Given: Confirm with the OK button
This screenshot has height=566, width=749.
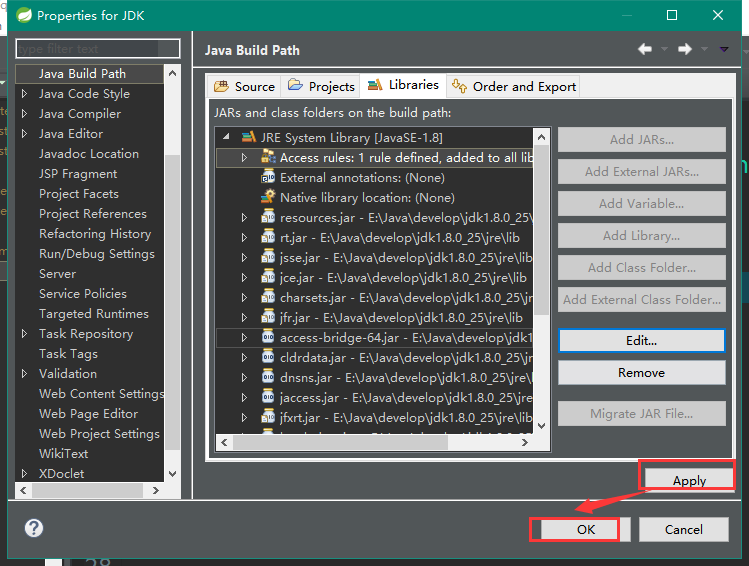Looking at the screenshot, I should click(x=586, y=529).
